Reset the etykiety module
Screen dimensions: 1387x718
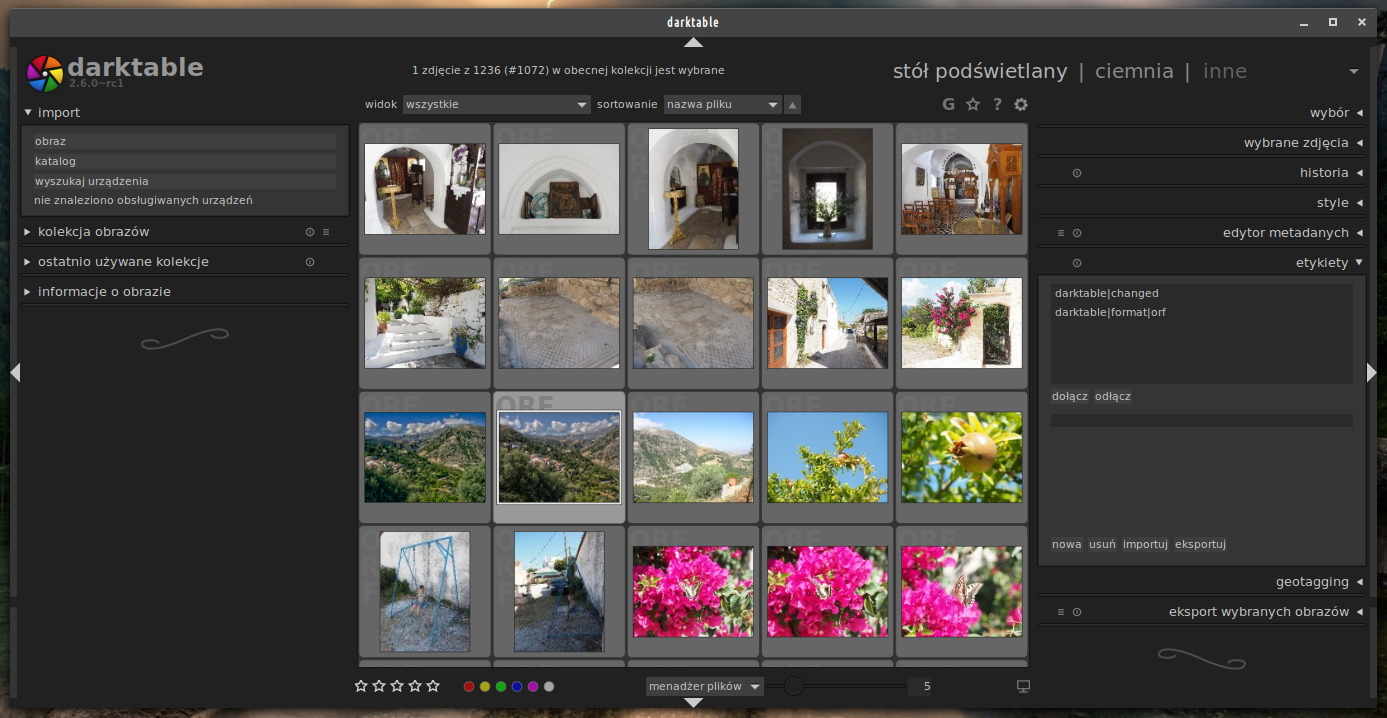pyautogui.click(x=1077, y=263)
